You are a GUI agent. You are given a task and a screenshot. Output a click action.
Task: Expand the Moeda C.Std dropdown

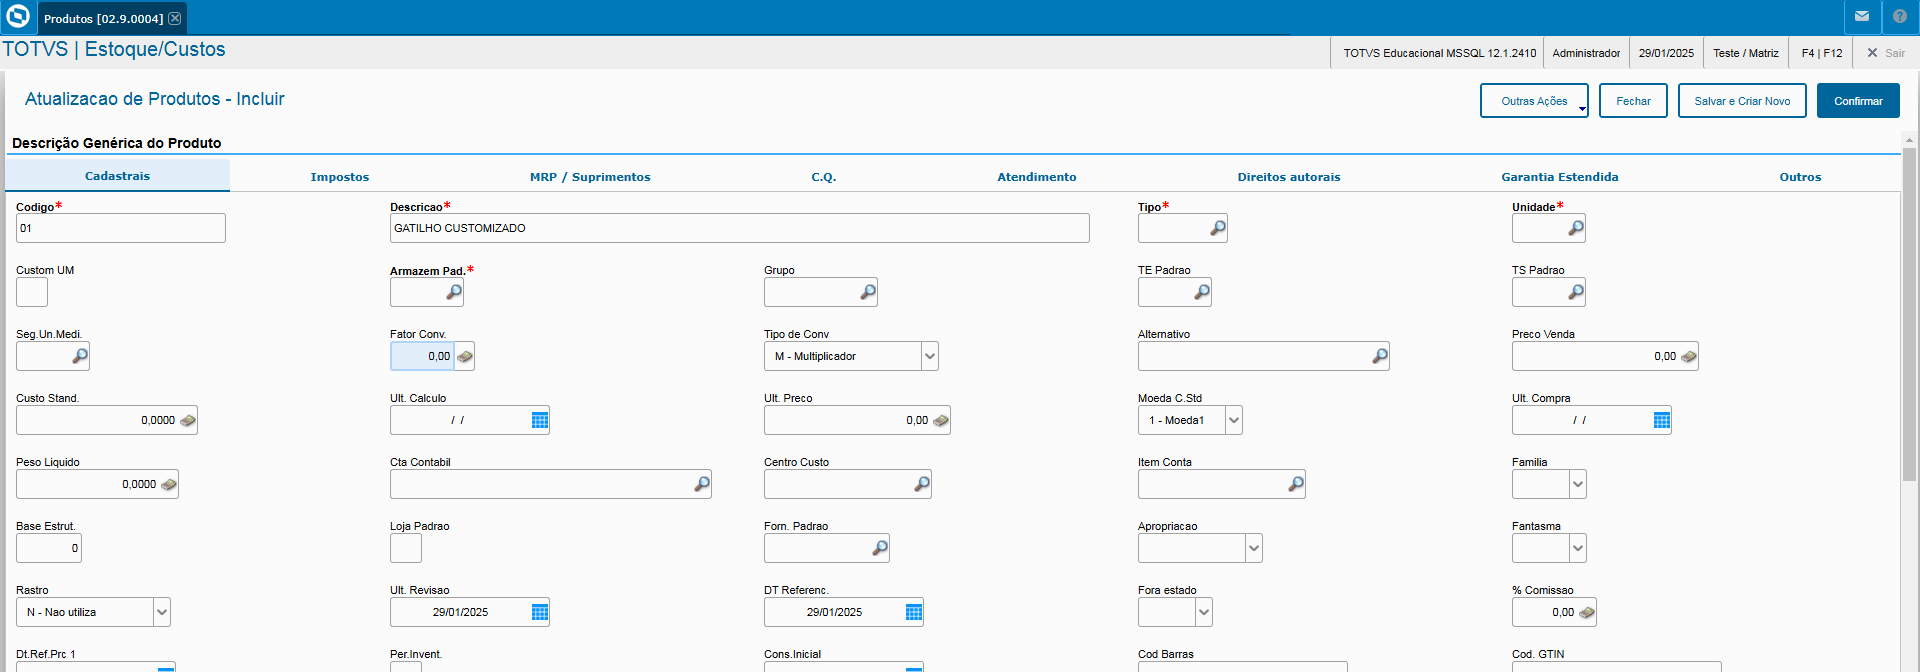tap(1234, 420)
